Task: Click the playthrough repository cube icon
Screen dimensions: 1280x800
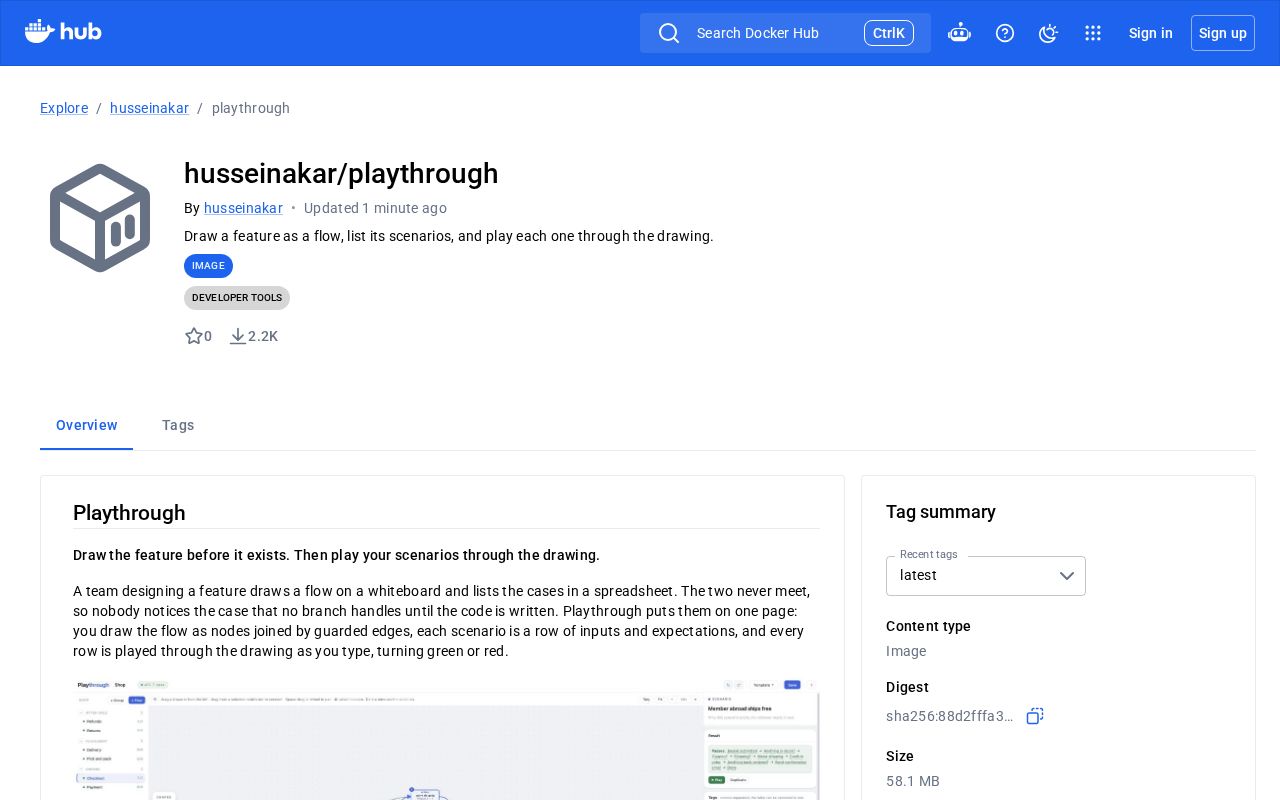Action: pos(100,218)
